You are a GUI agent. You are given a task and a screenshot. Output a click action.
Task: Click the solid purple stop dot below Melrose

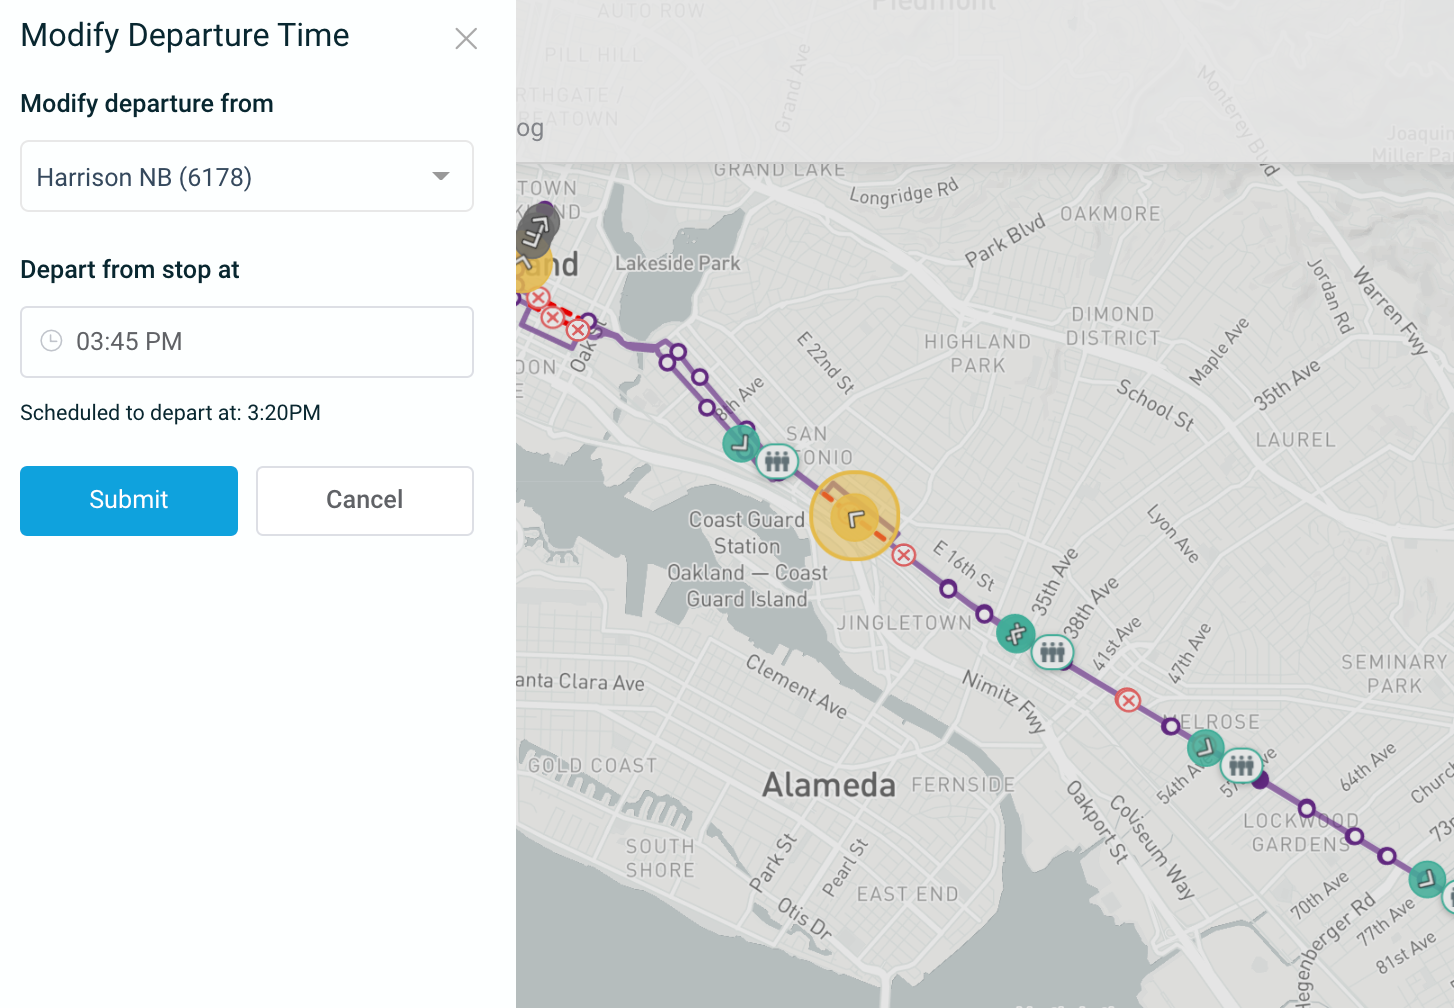click(x=1261, y=780)
